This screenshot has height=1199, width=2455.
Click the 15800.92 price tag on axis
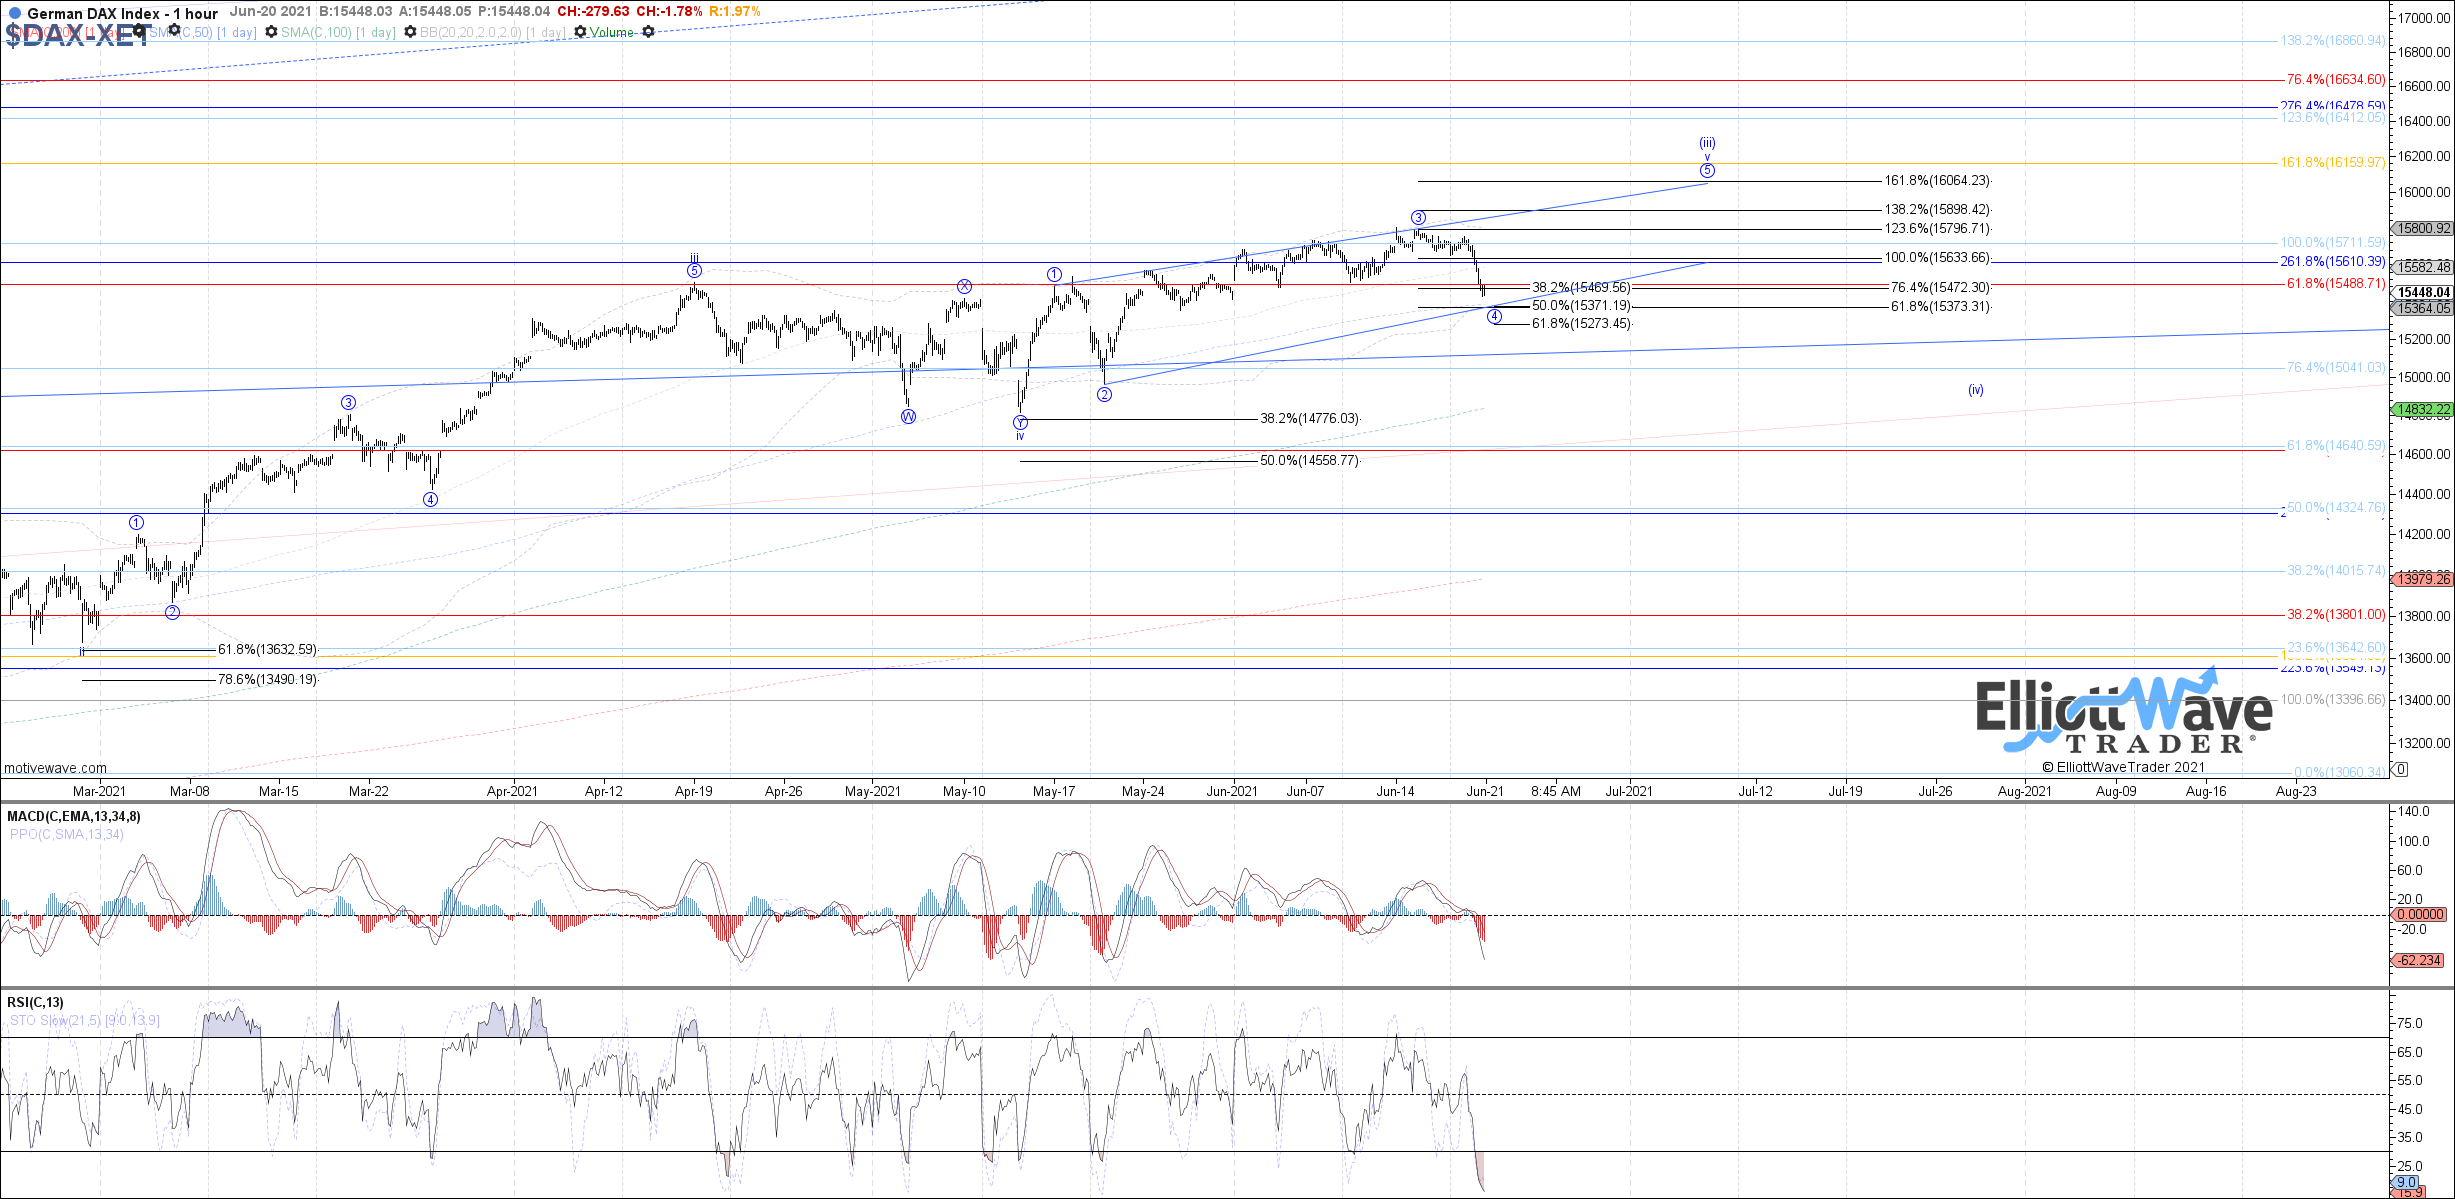(x=2424, y=228)
